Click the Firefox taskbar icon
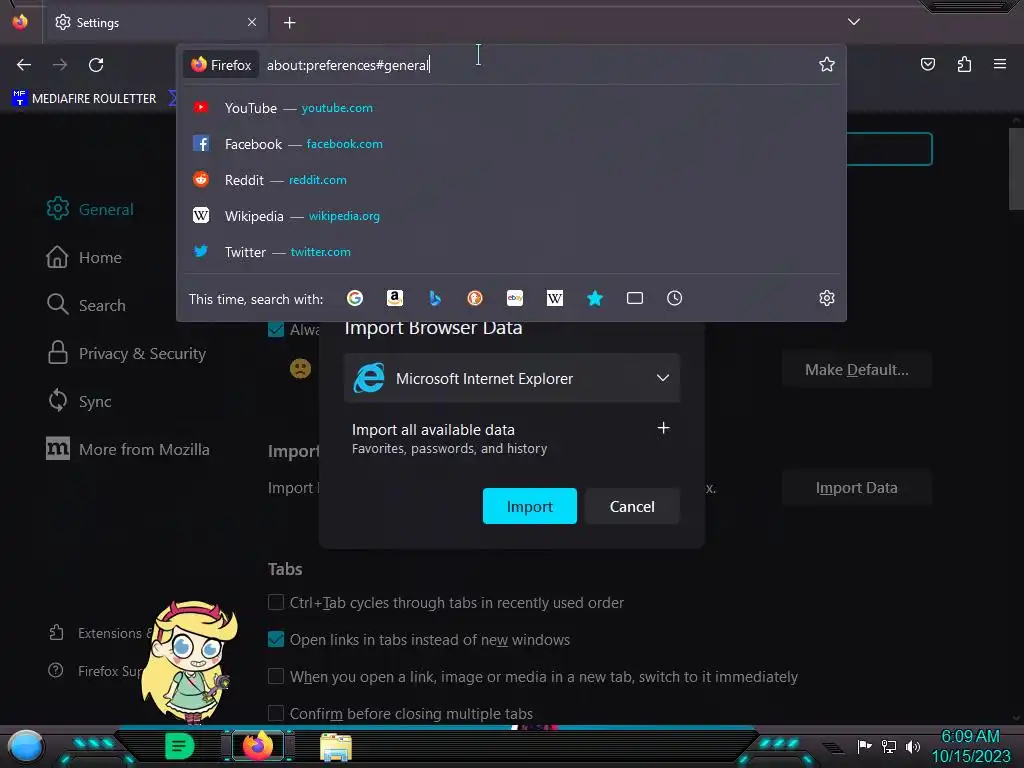Viewport: 1024px width, 768px height. tap(258, 746)
